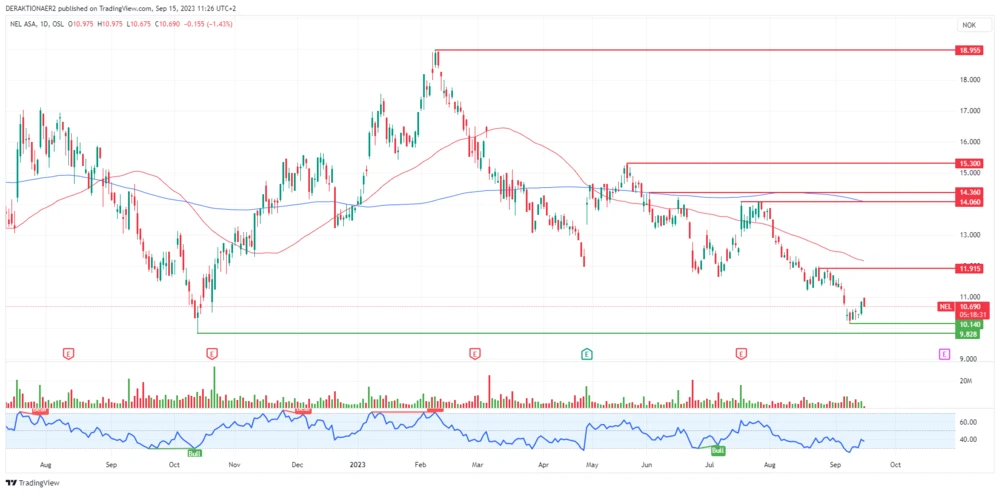Click the green Bull label on RSI near July
The height and width of the screenshot is (493, 1000).
(x=717, y=439)
